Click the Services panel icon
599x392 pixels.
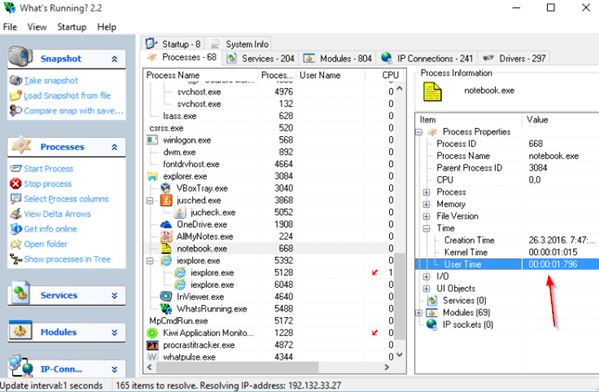[21, 293]
